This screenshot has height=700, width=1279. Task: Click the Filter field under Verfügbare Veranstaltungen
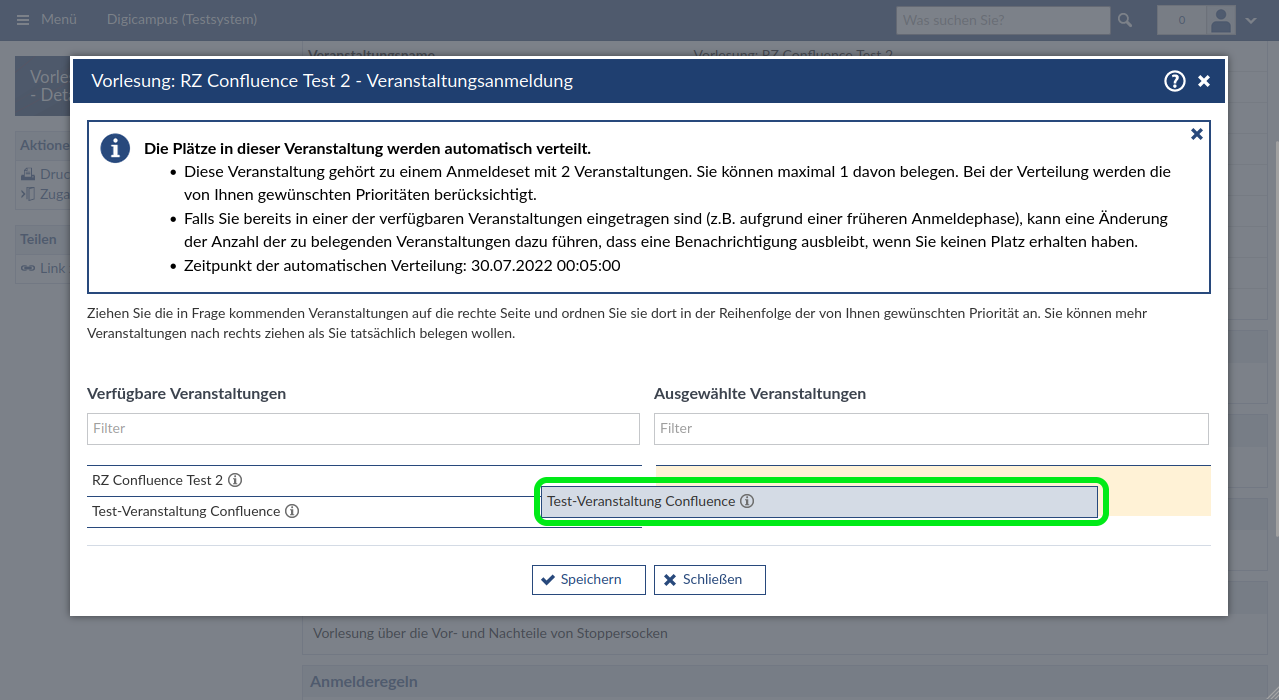pyautogui.click(x=363, y=428)
